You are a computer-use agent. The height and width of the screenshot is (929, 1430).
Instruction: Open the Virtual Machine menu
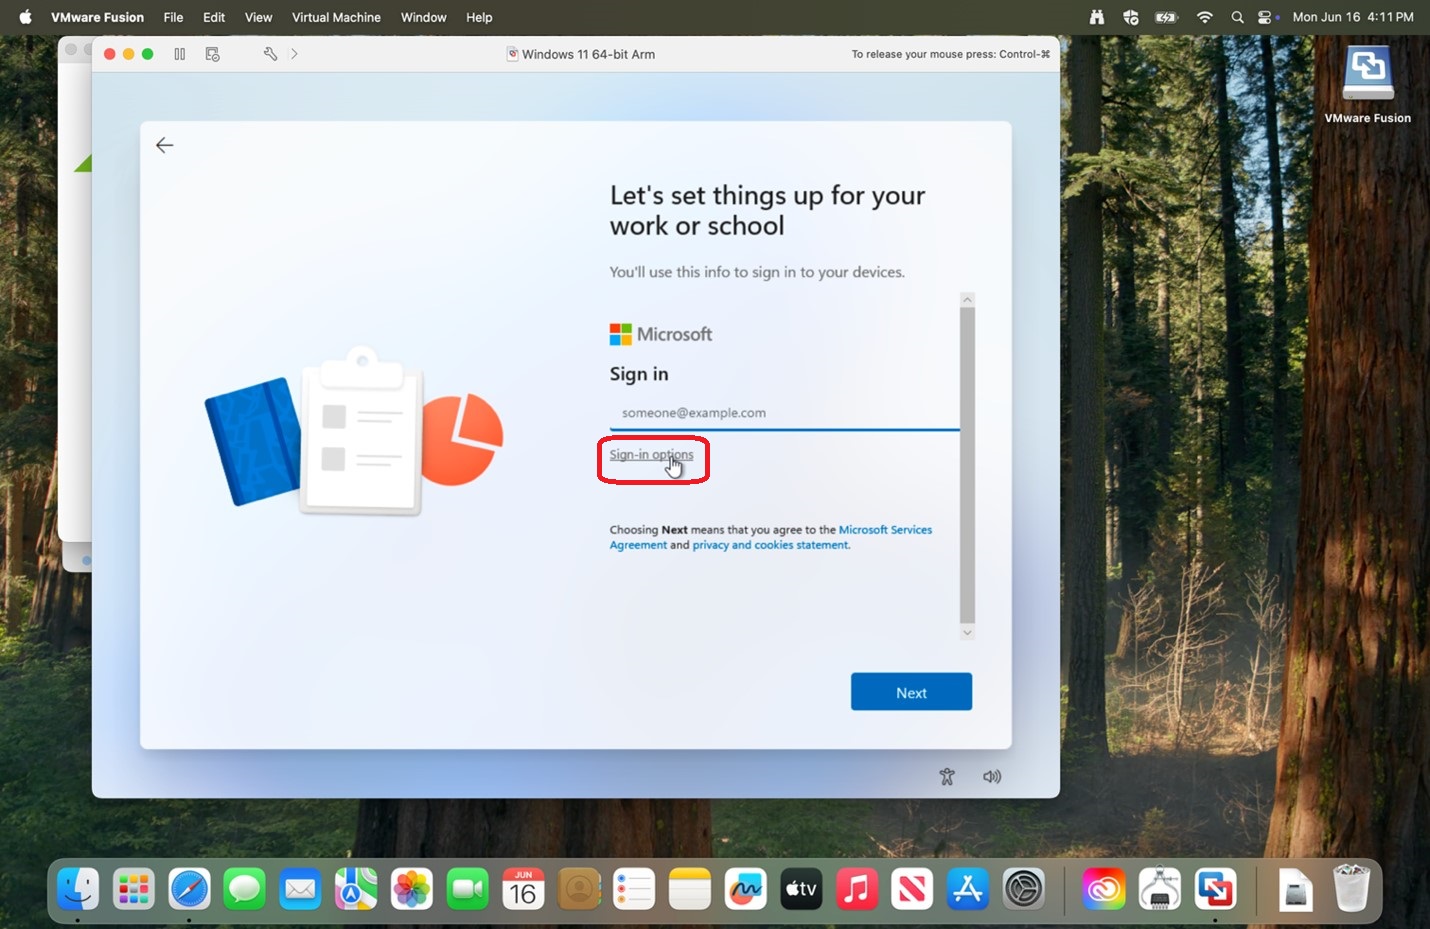coord(336,17)
